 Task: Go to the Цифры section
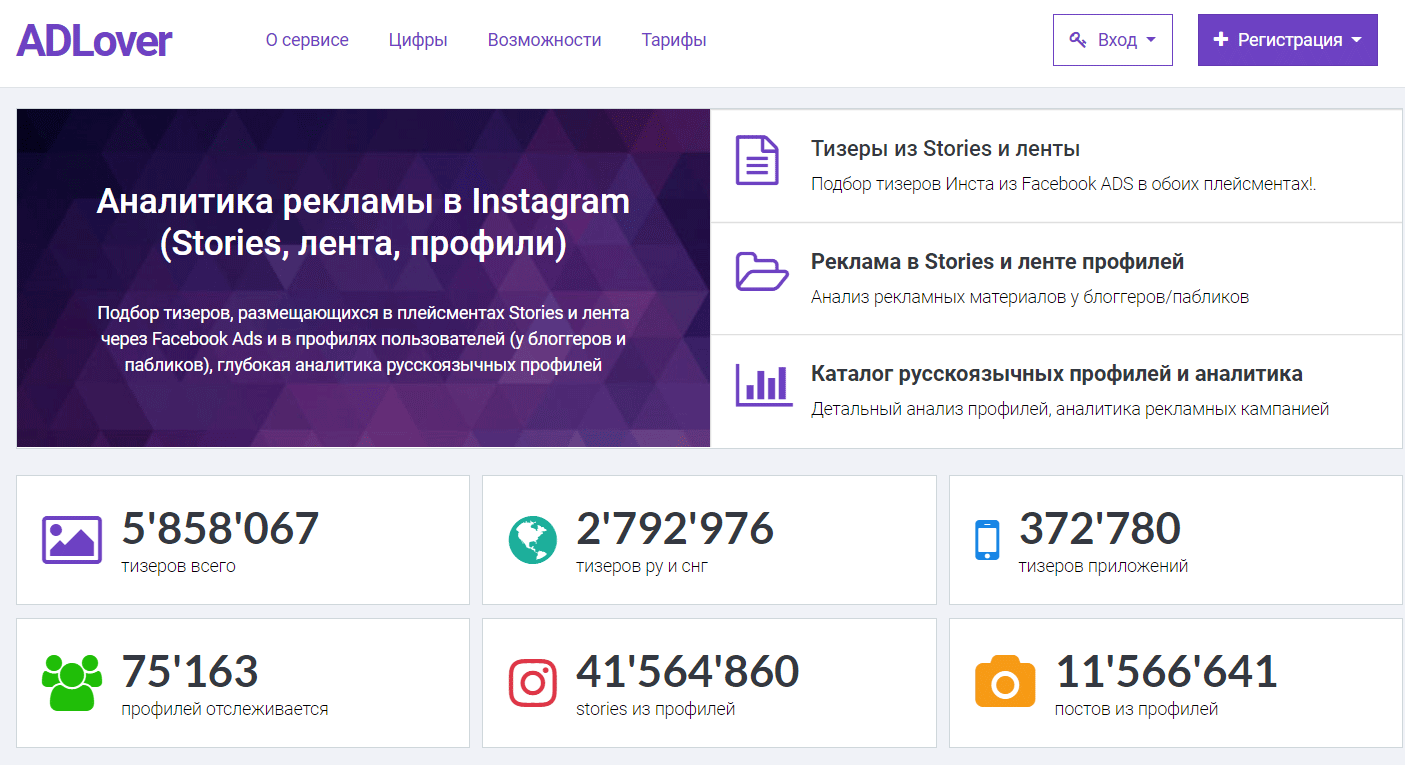tap(418, 40)
